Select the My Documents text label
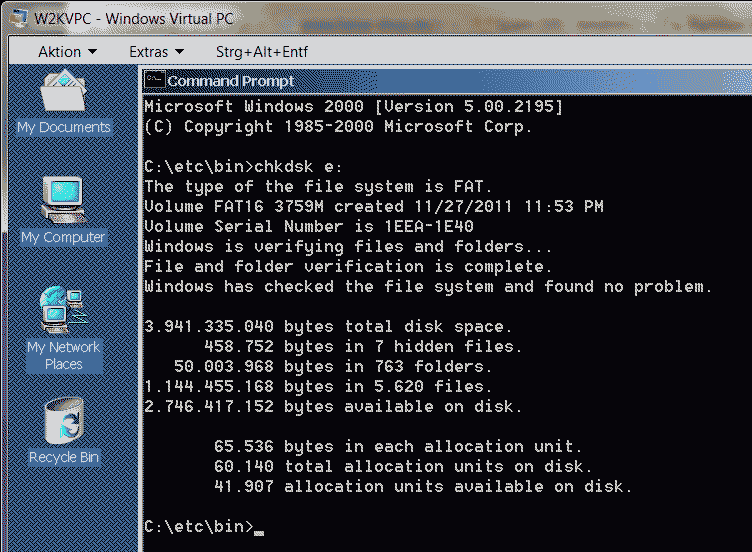Screen dimensions: 752x552 pyautogui.click(x=64, y=127)
